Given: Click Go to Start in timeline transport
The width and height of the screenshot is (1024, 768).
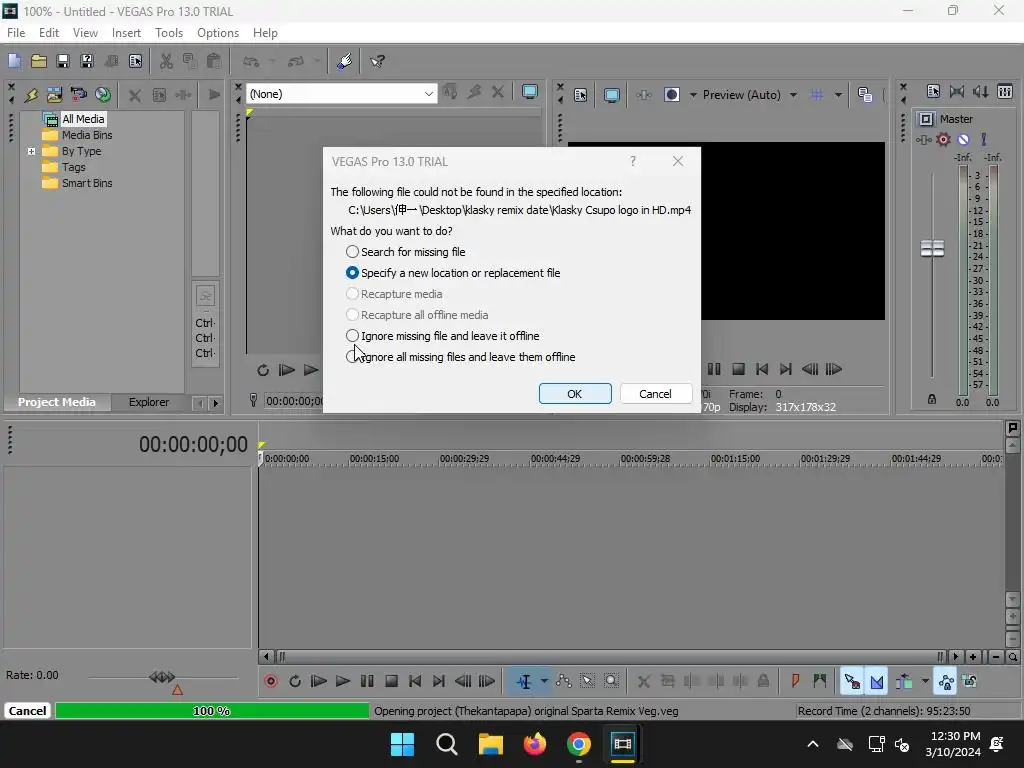Looking at the screenshot, I should pyautogui.click(x=415, y=681).
